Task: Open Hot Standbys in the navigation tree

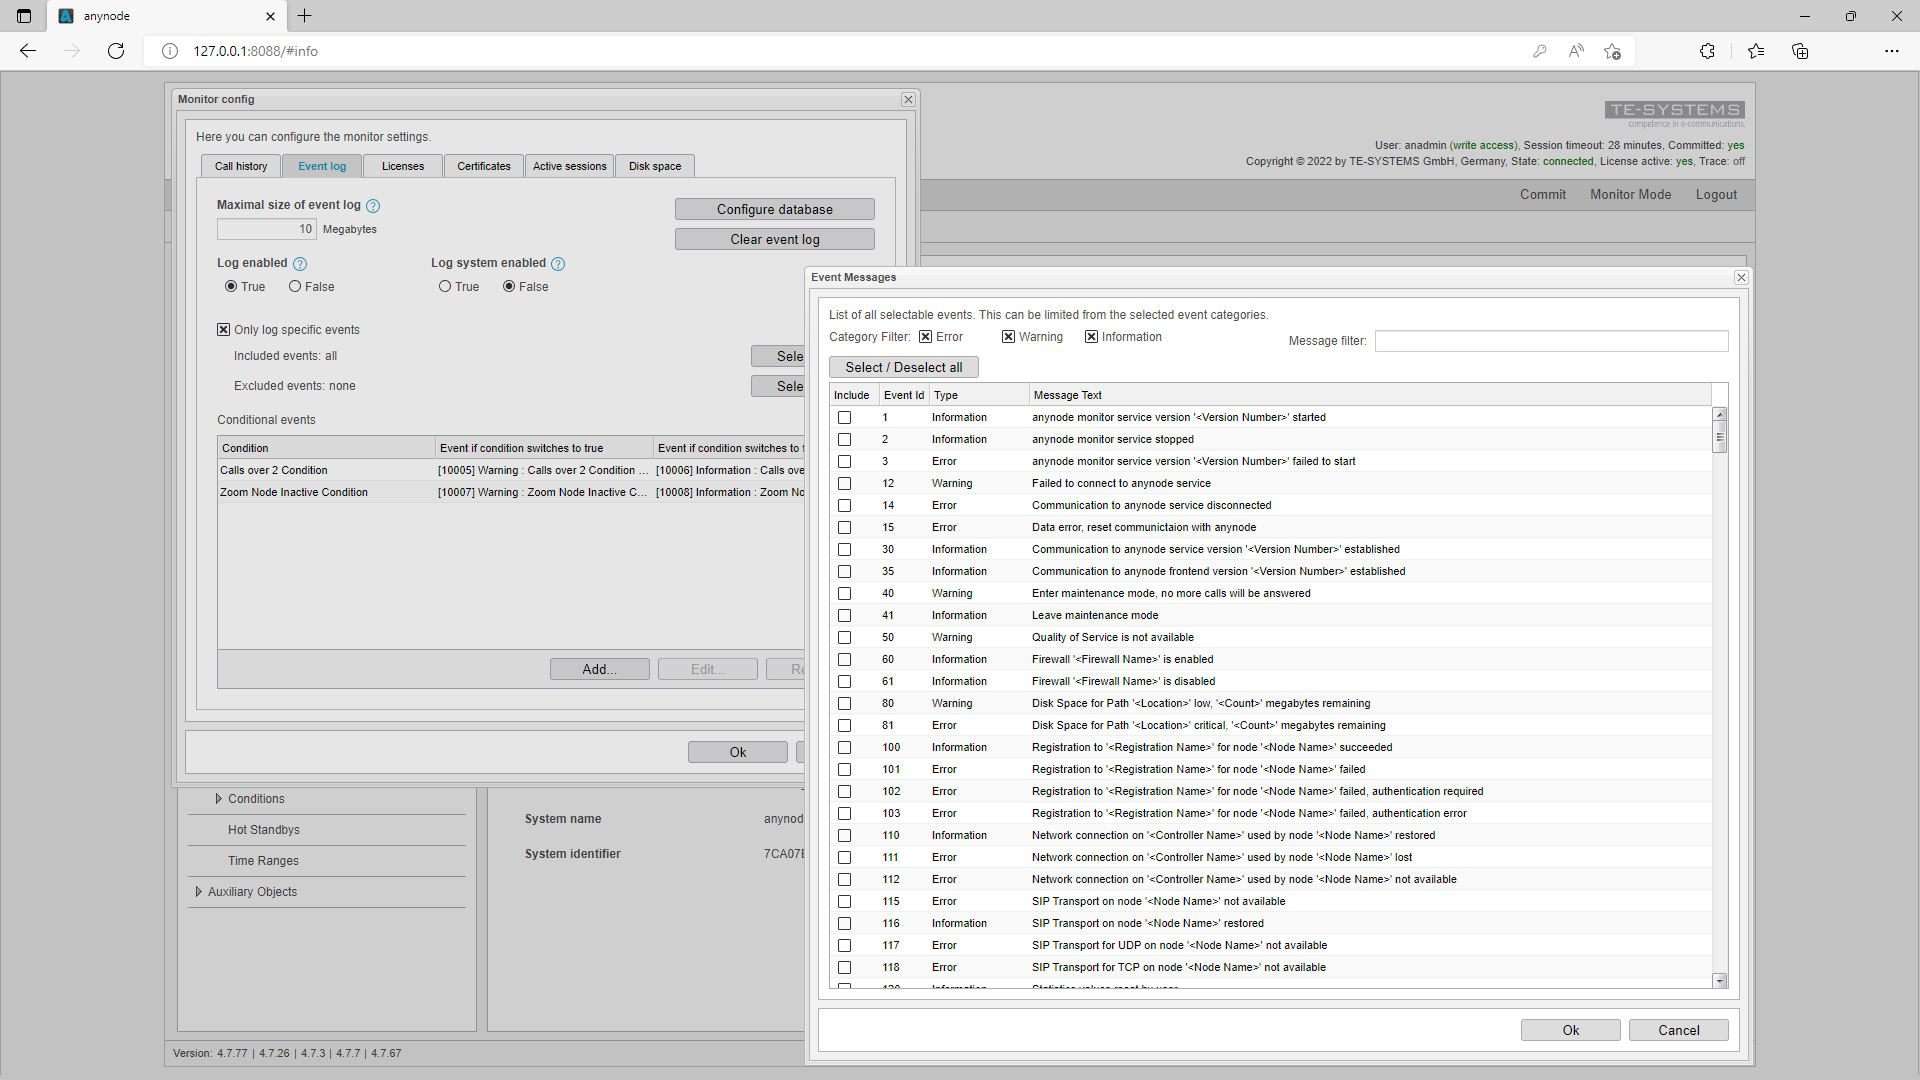Action: click(264, 830)
